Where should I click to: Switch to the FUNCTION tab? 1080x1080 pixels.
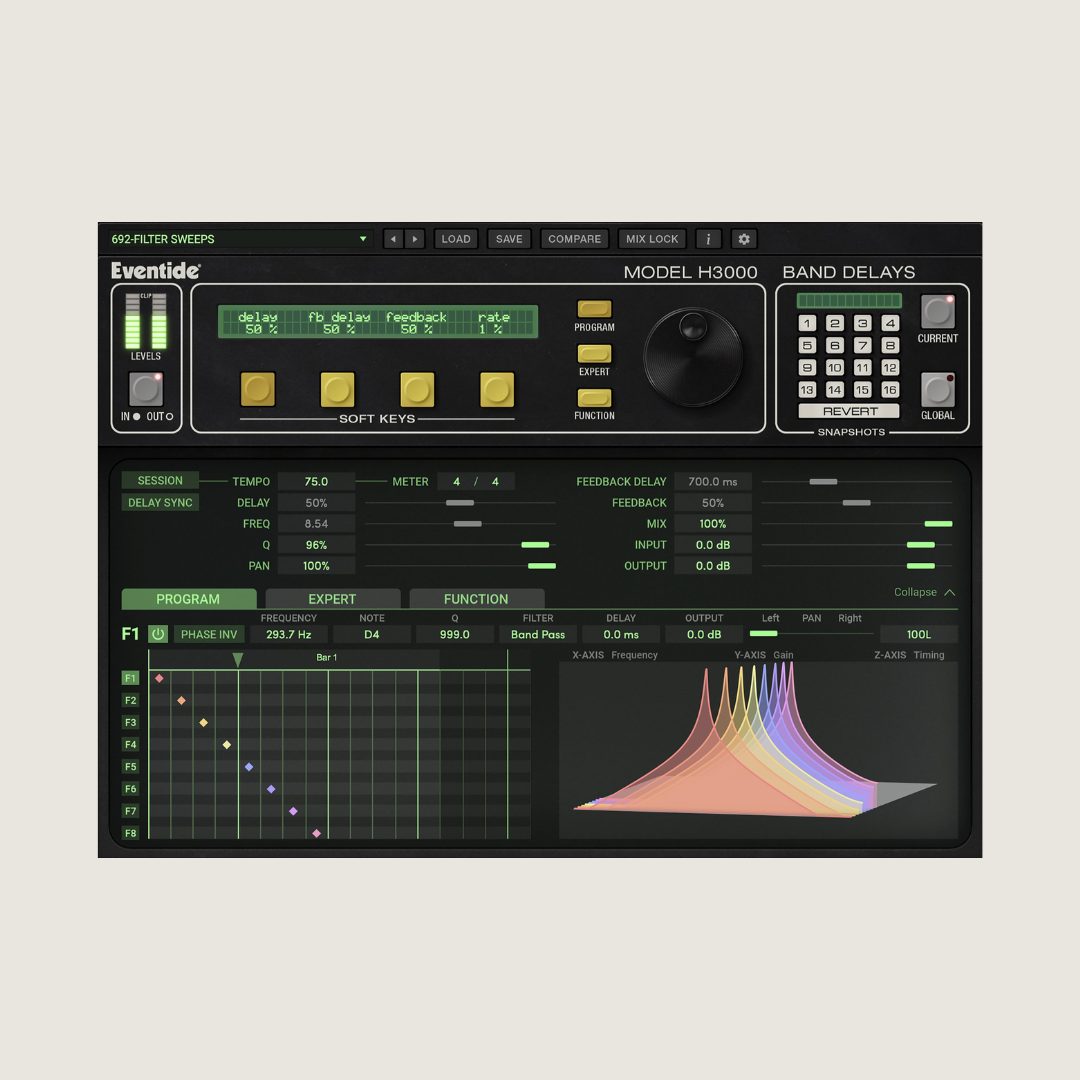coord(476,599)
